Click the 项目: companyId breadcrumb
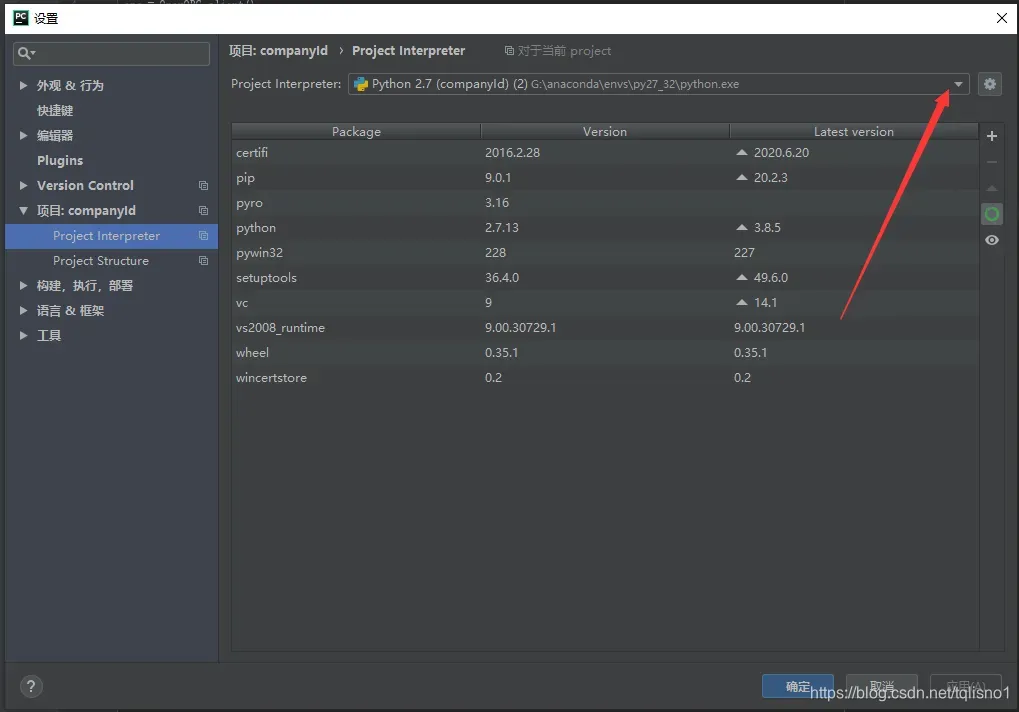Viewport: 1019px width, 712px height. (x=278, y=51)
